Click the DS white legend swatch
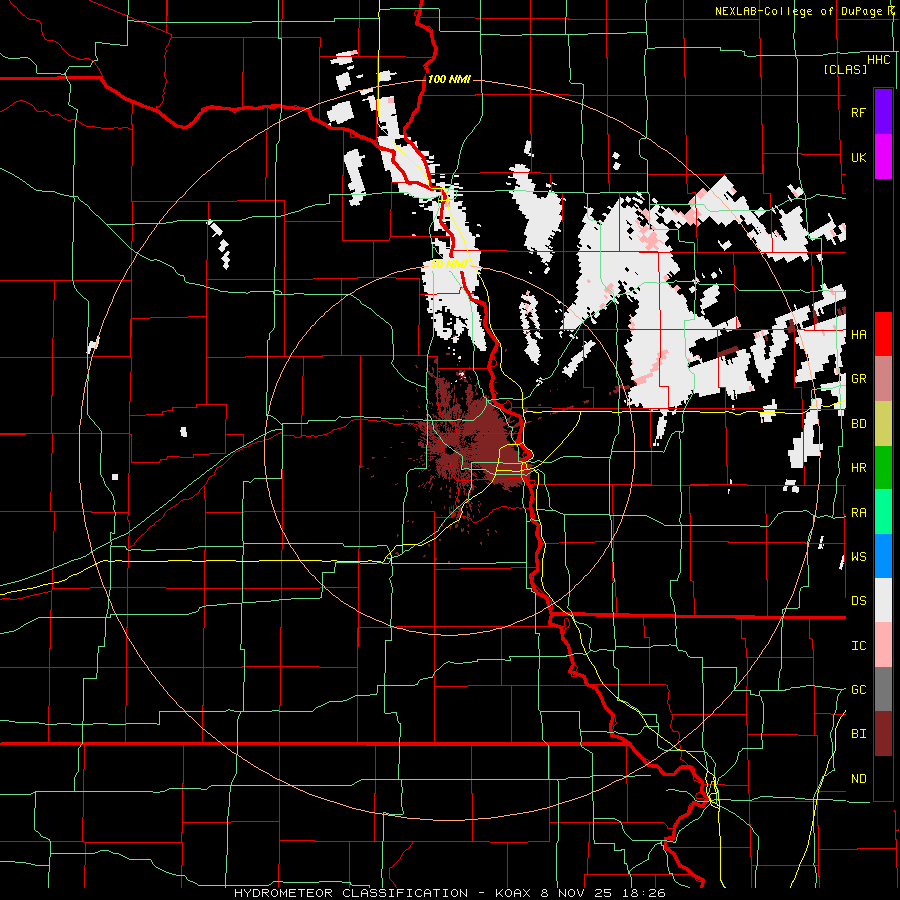Image resolution: width=900 pixels, height=900 pixels. click(883, 600)
